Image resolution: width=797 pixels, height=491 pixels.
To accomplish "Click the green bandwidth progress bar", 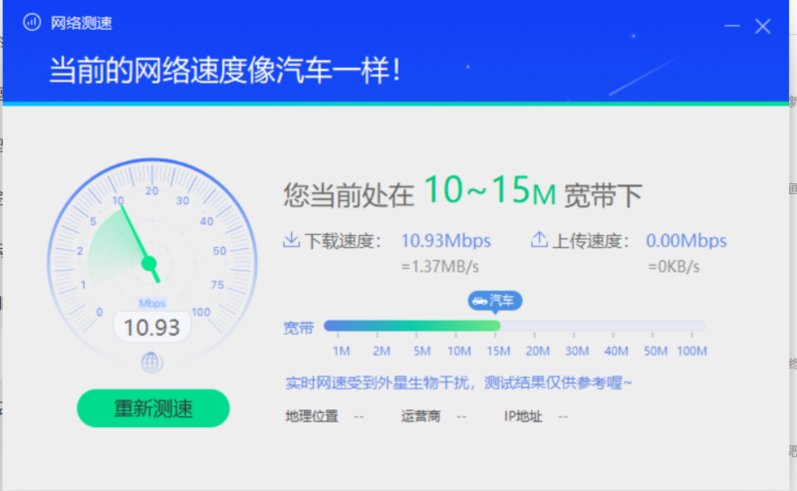I will click(412, 326).
